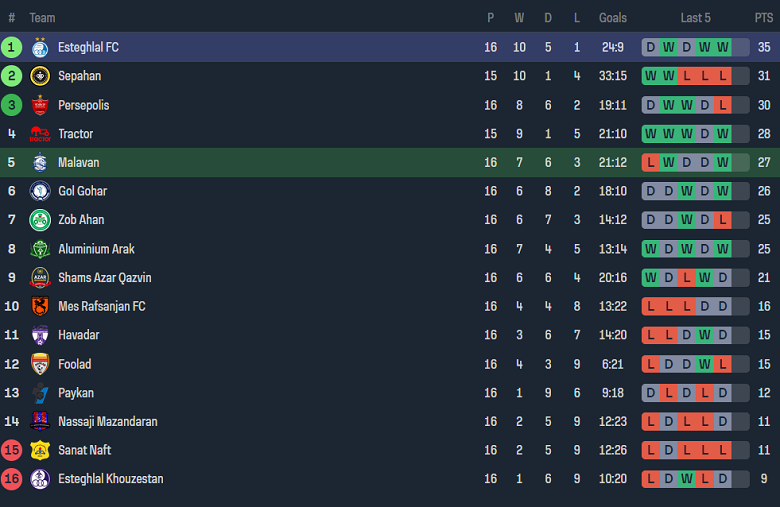The width and height of the screenshot is (780, 507).
Task: Sort standings by Goals column header
Action: tap(613, 18)
